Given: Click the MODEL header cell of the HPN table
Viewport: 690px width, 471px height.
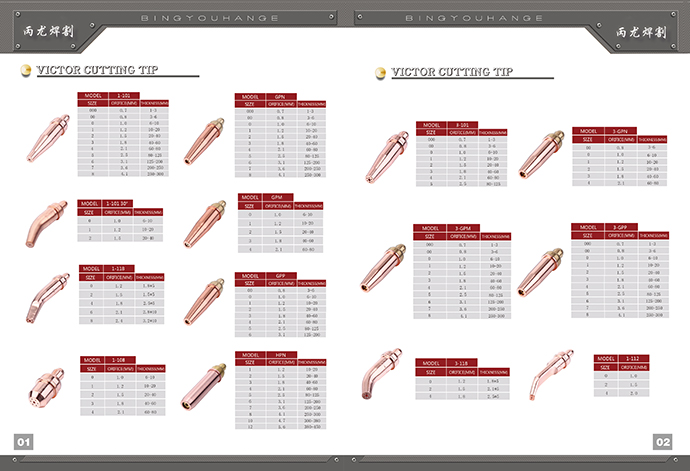Looking at the screenshot, I should [251, 354].
